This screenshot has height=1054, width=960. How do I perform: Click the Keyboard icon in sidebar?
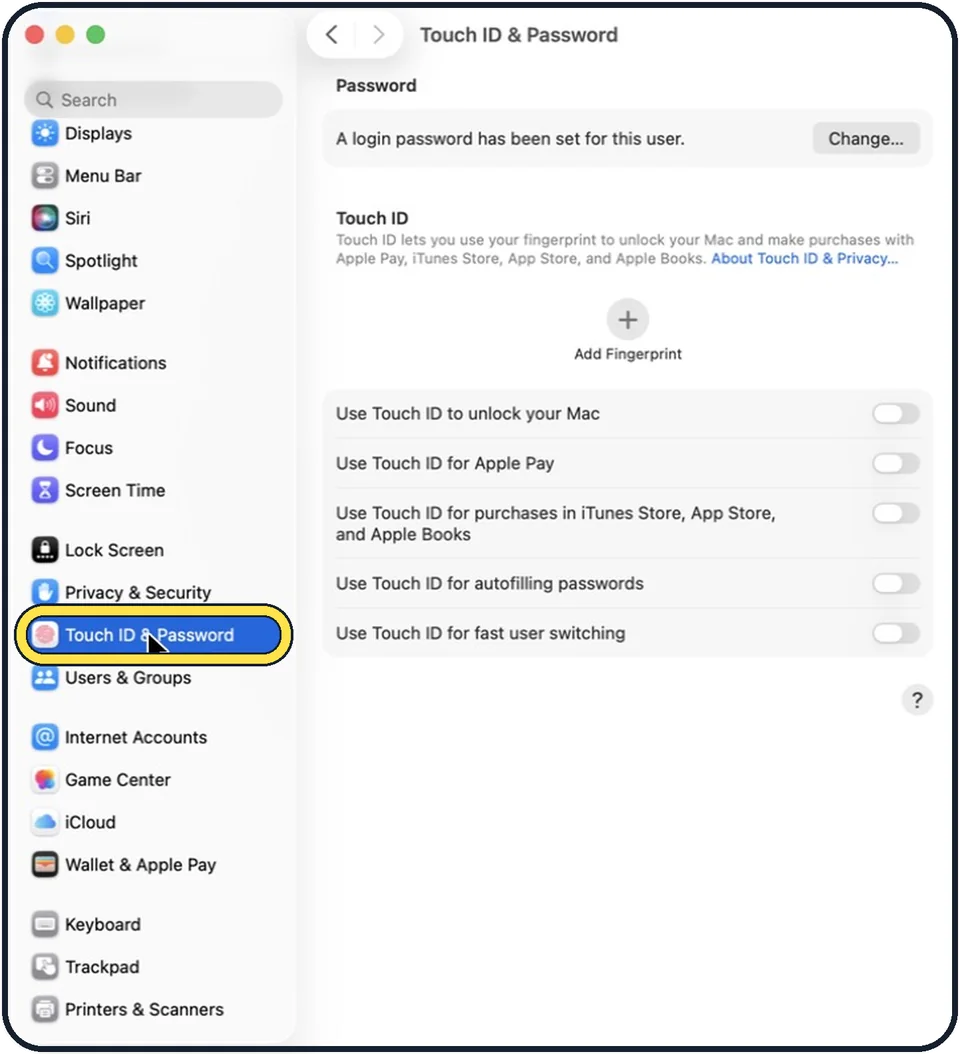45,924
